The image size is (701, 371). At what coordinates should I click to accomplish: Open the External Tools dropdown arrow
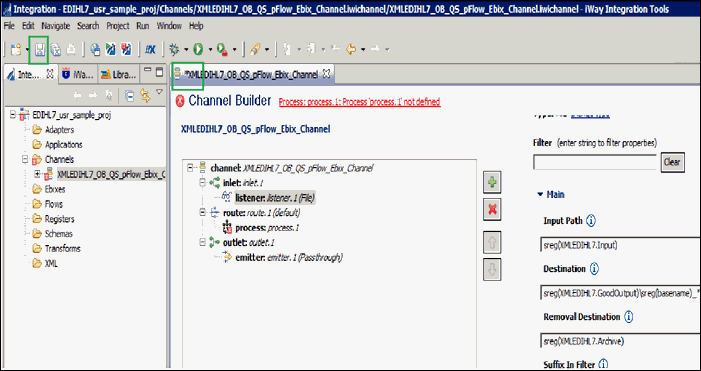coord(234,50)
